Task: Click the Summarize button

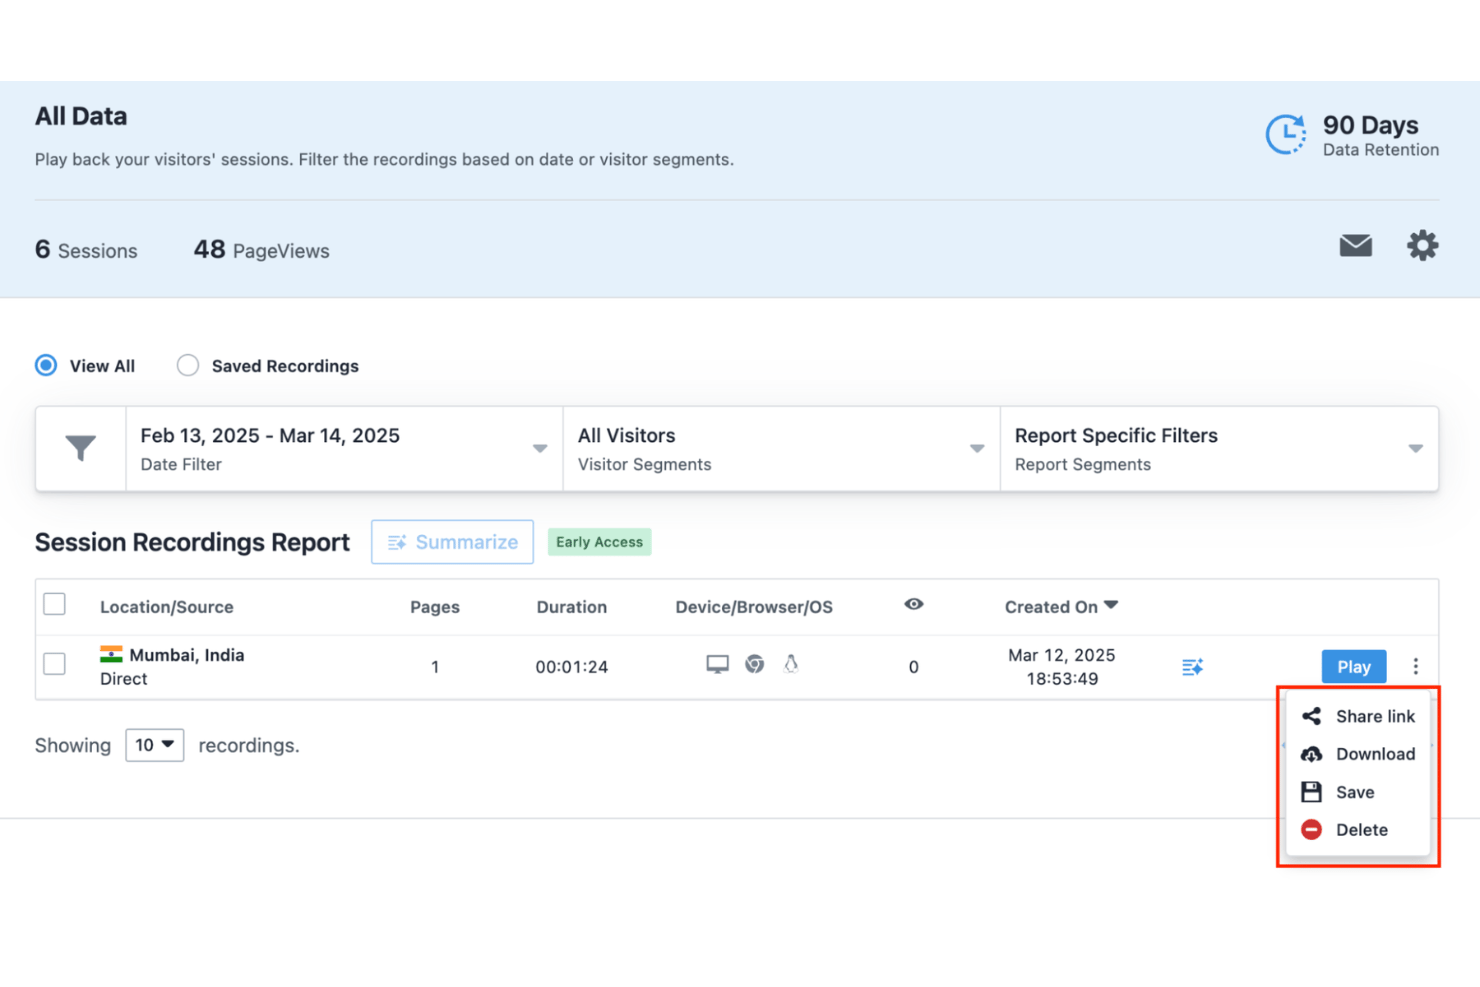Action: [452, 542]
